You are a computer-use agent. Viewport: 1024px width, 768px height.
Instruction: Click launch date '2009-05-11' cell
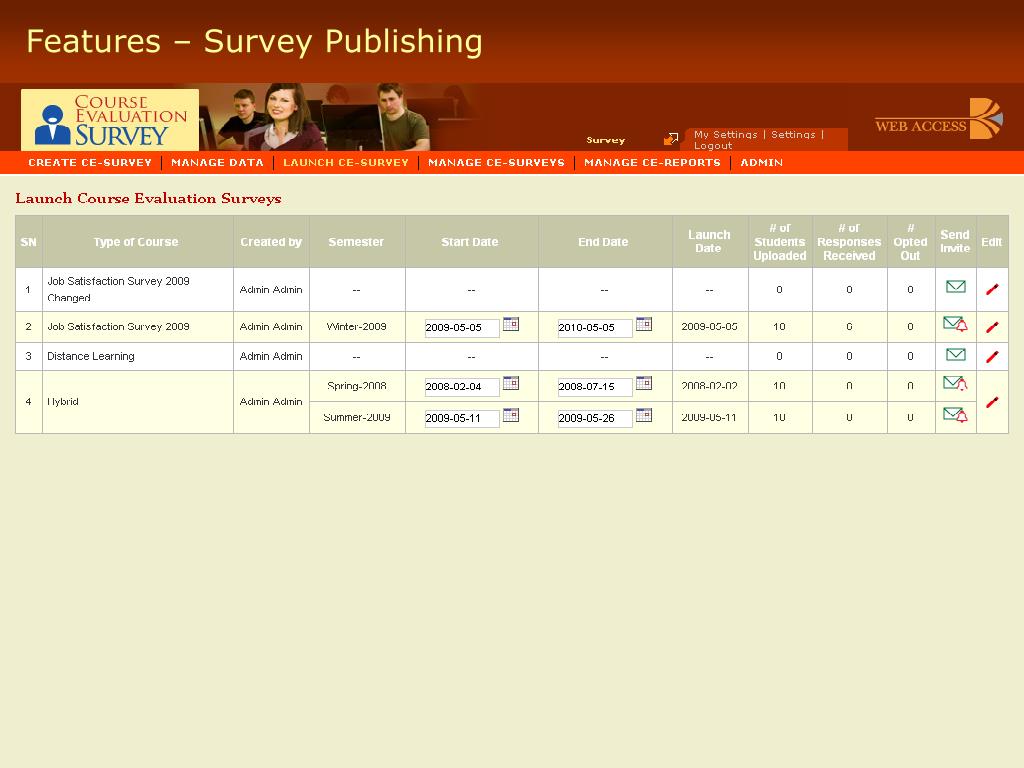709,417
